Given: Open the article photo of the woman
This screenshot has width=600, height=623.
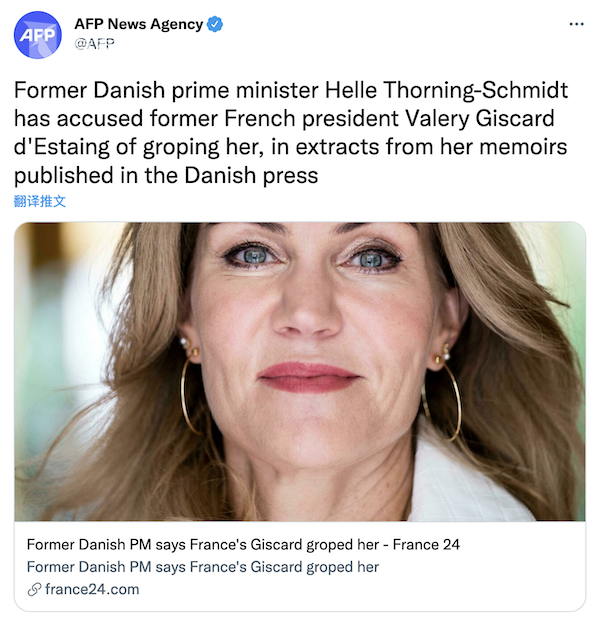Looking at the screenshot, I should pyautogui.click(x=300, y=370).
